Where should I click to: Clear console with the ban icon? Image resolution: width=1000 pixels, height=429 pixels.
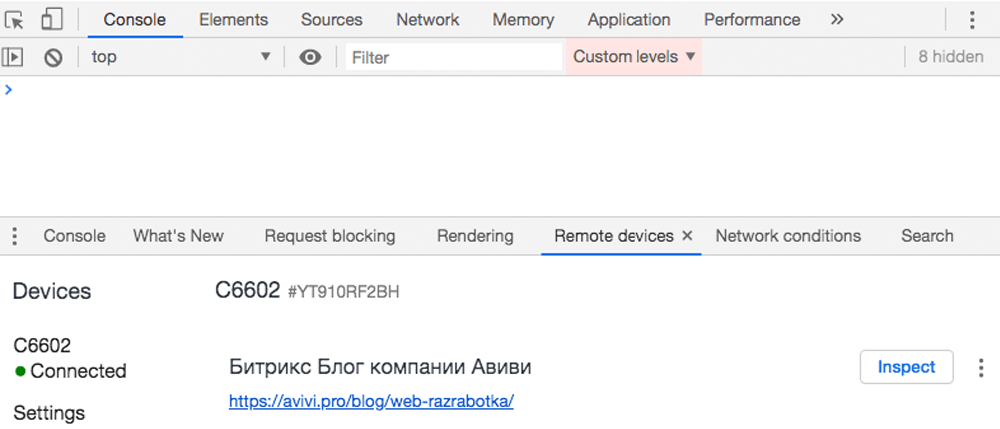pos(53,57)
